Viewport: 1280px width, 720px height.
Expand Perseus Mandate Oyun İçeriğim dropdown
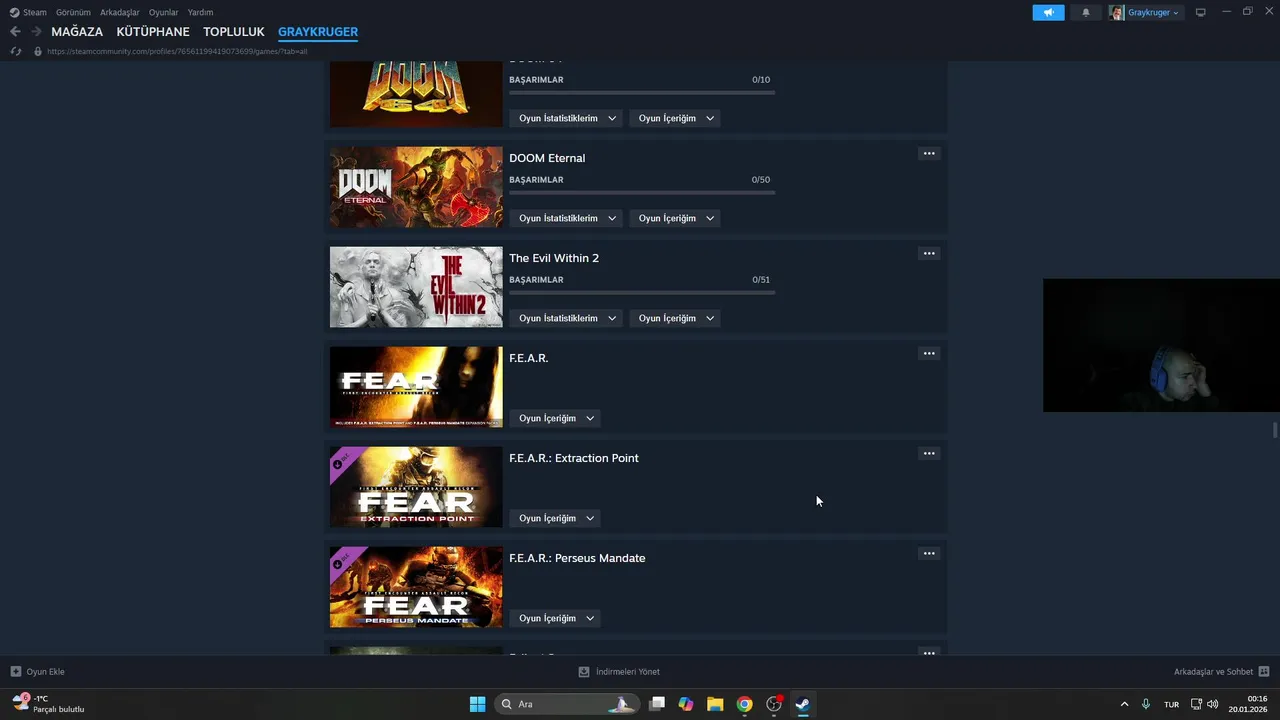pyautogui.click(x=555, y=618)
